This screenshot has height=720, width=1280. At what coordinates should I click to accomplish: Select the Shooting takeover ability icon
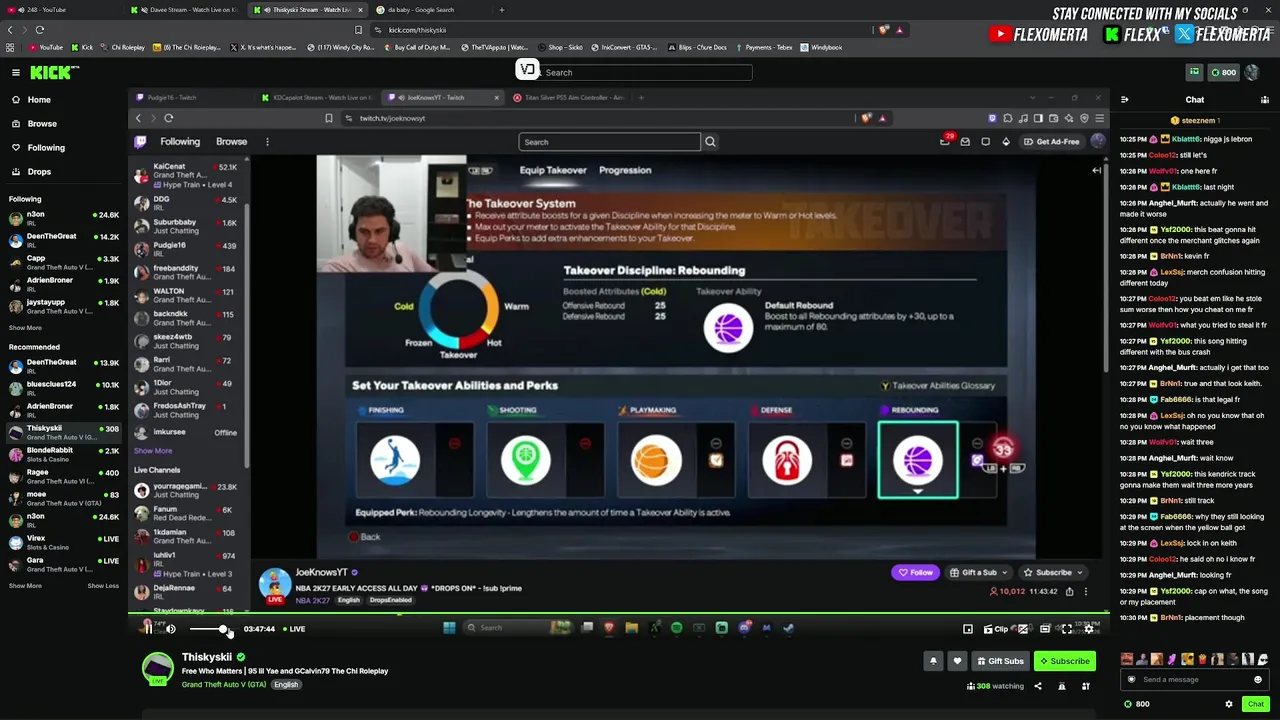pyautogui.click(x=526, y=461)
